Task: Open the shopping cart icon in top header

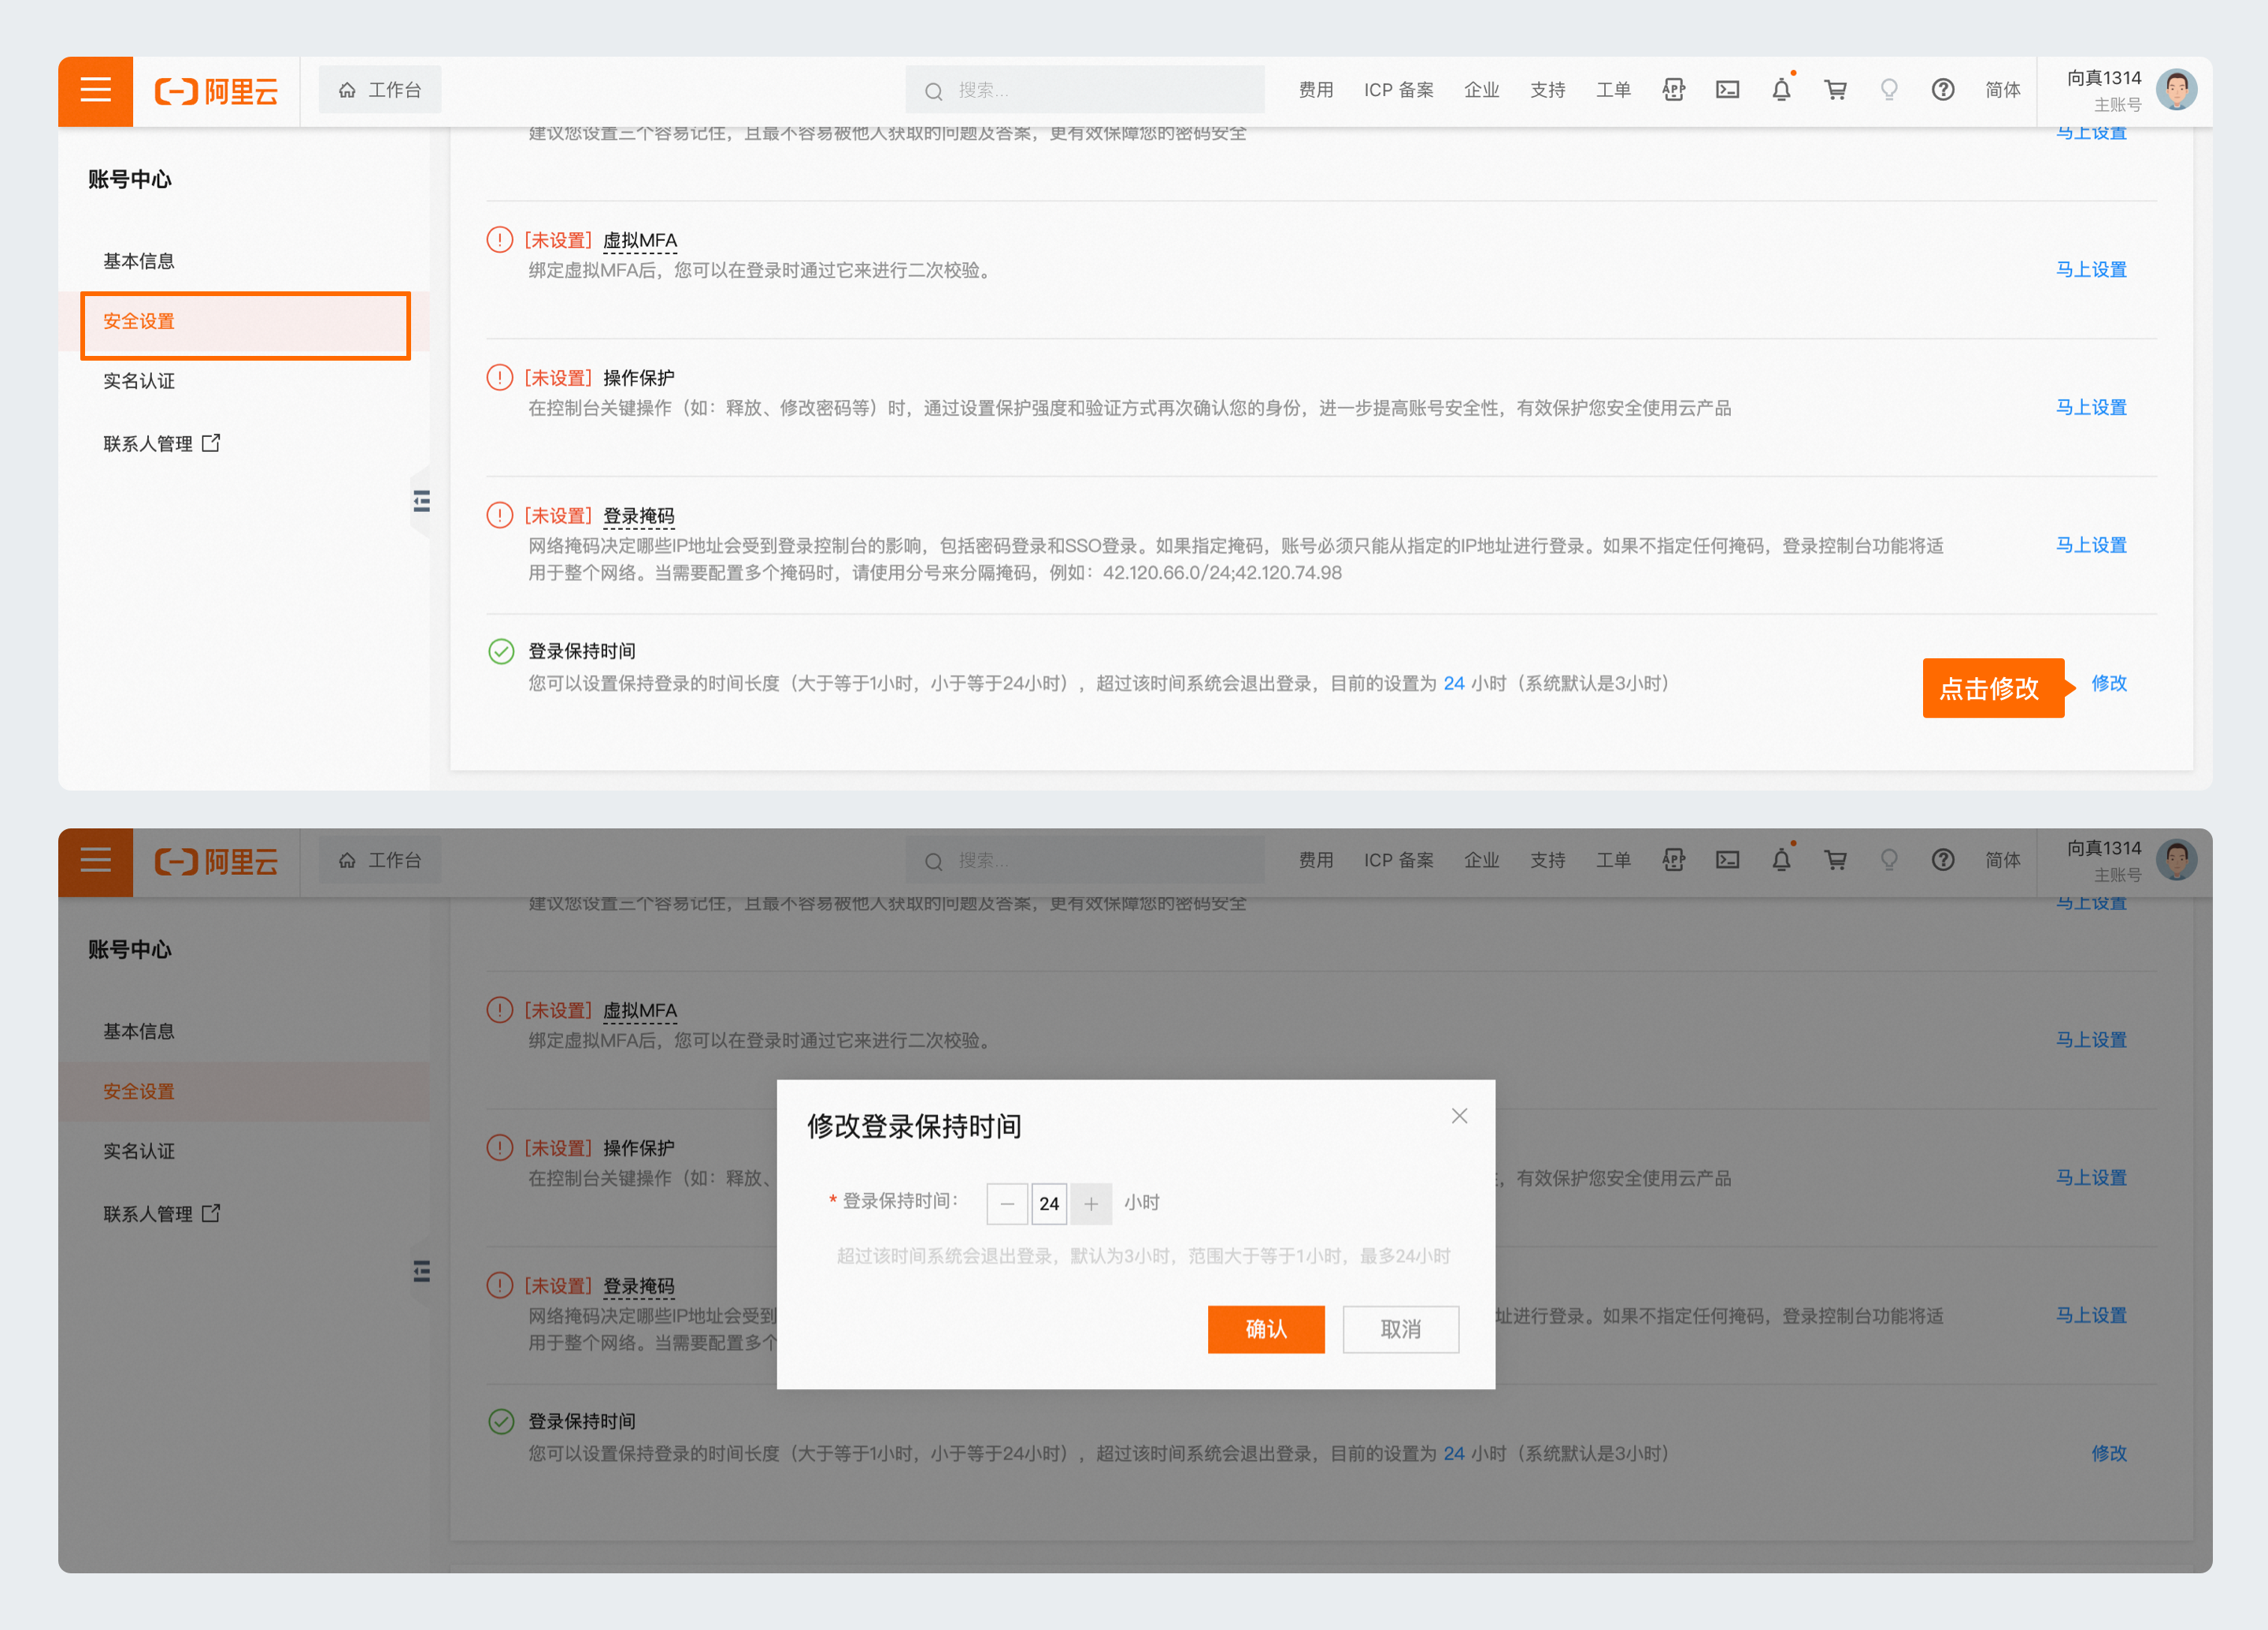Action: [x=1835, y=90]
